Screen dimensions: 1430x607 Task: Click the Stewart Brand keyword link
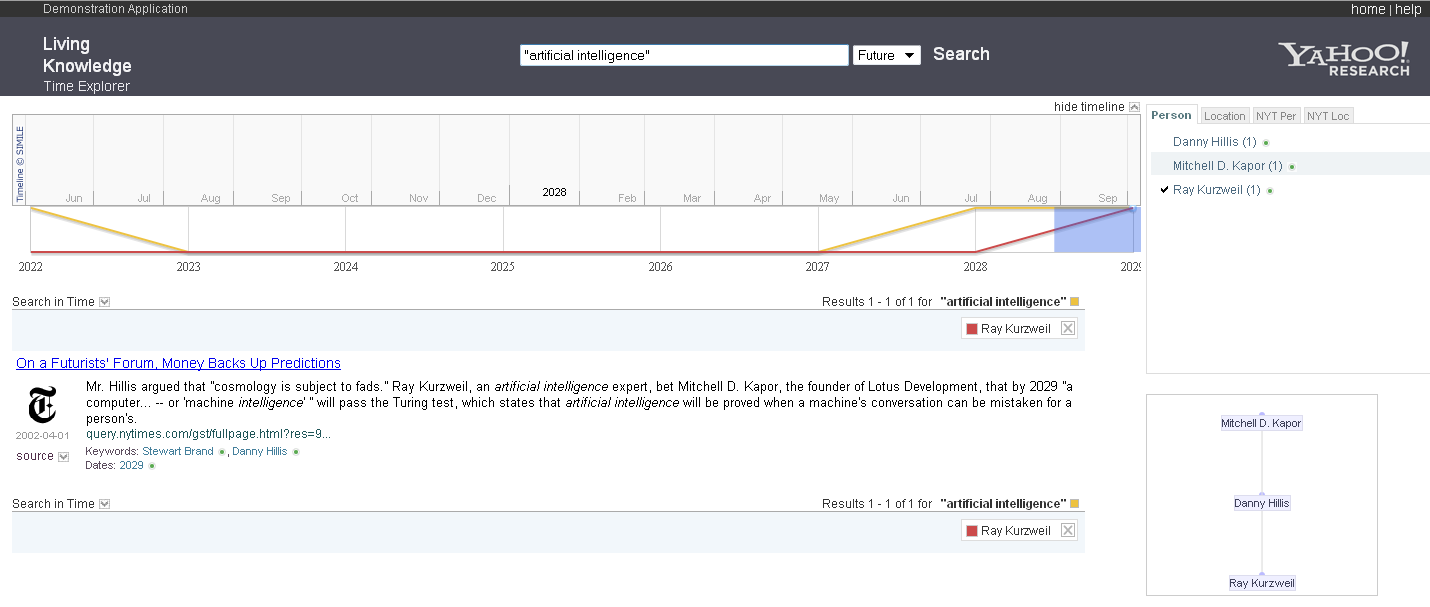coord(178,451)
